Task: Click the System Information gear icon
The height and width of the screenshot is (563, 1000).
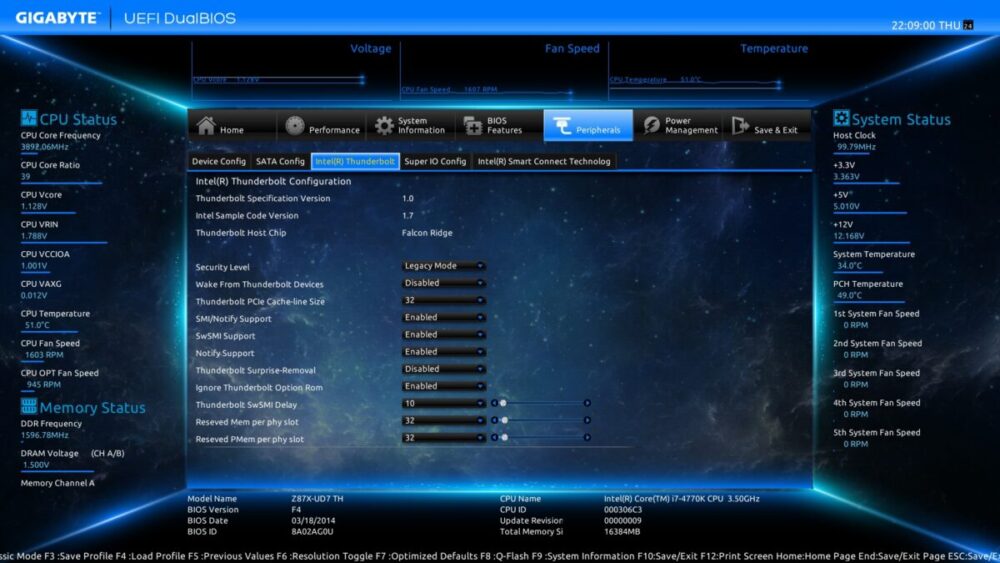Action: 384,126
